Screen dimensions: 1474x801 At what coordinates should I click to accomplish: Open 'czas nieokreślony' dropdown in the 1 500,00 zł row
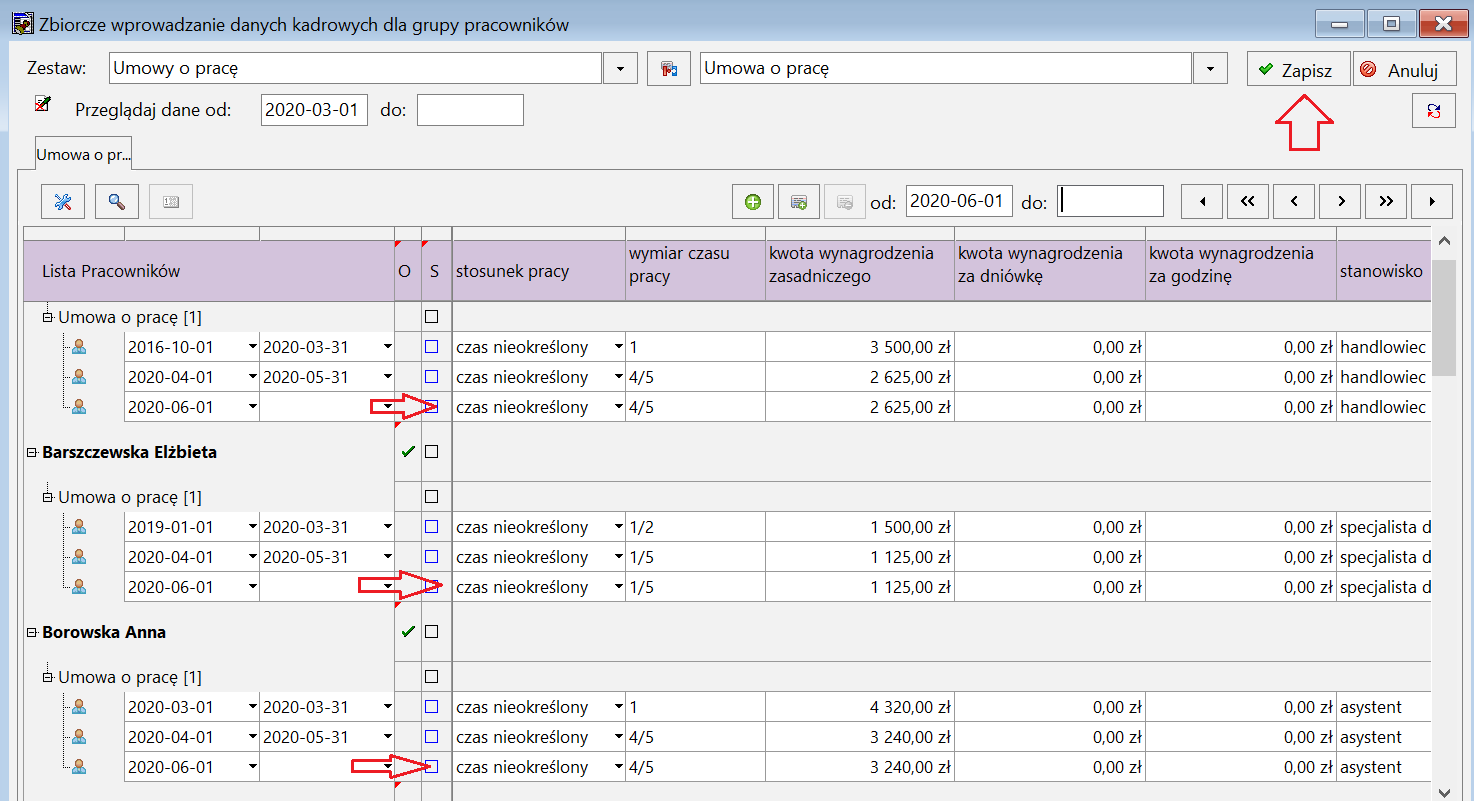[619, 527]
